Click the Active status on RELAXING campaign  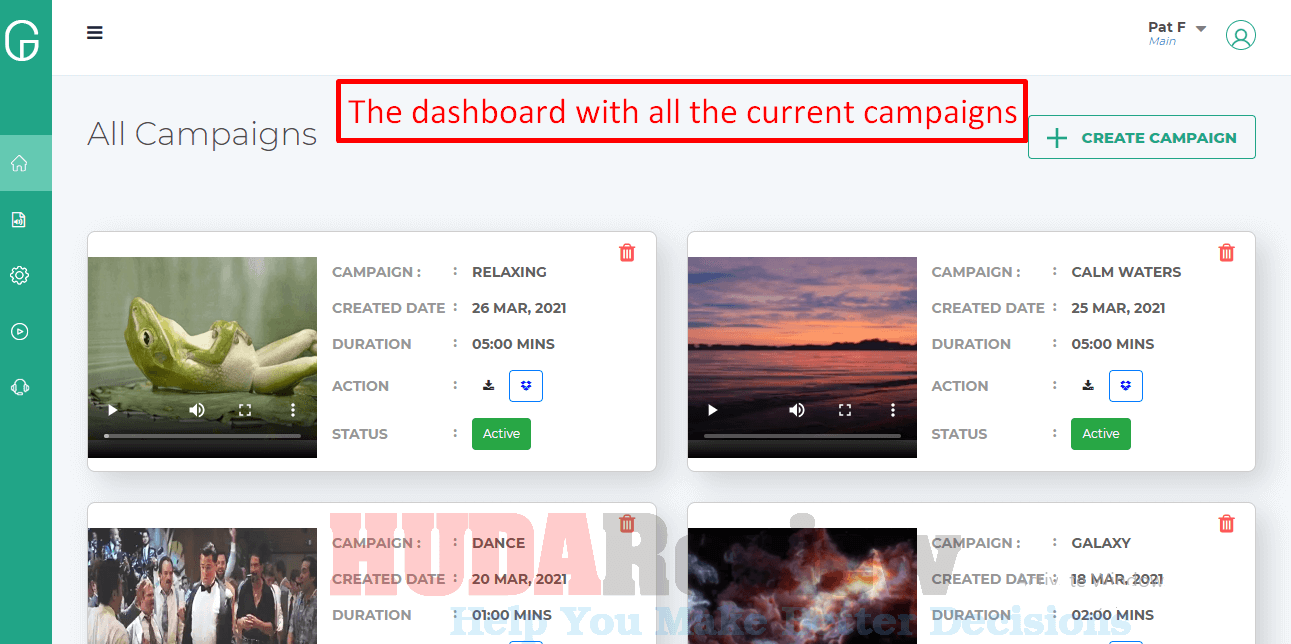[x=501, y=434]
